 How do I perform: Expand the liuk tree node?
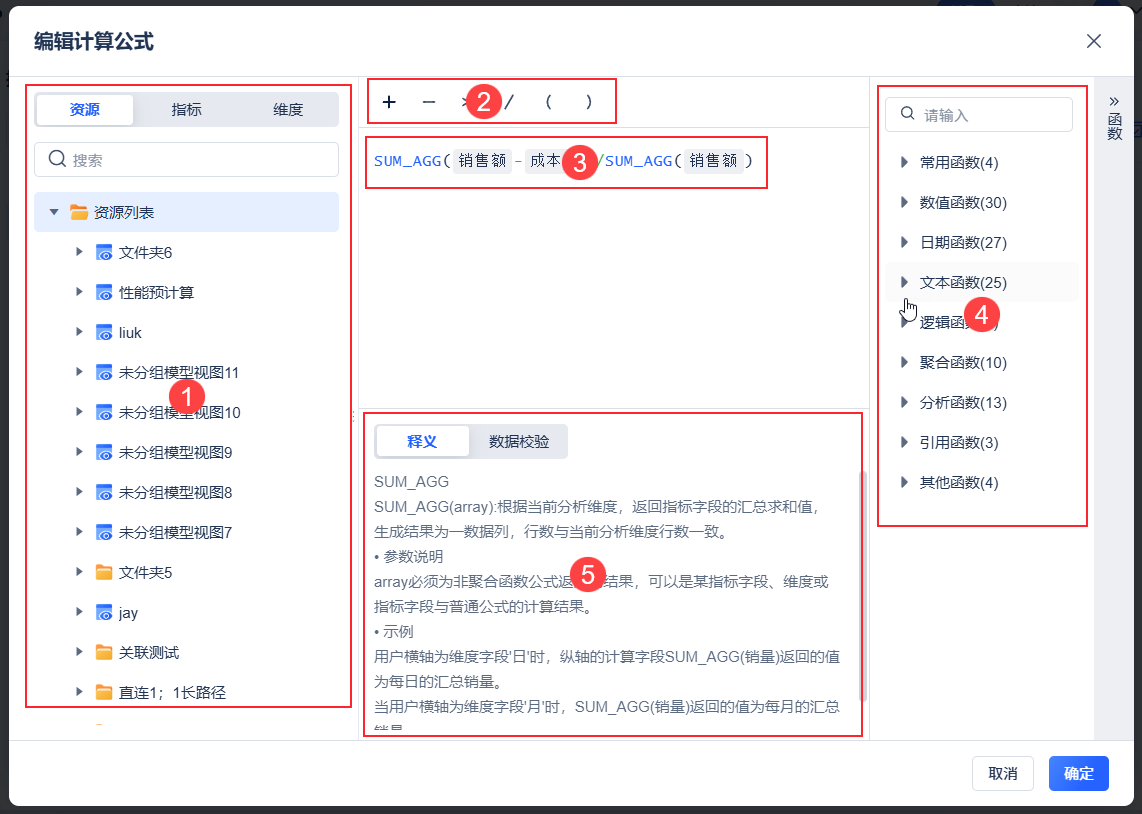(x=79, y=332)
